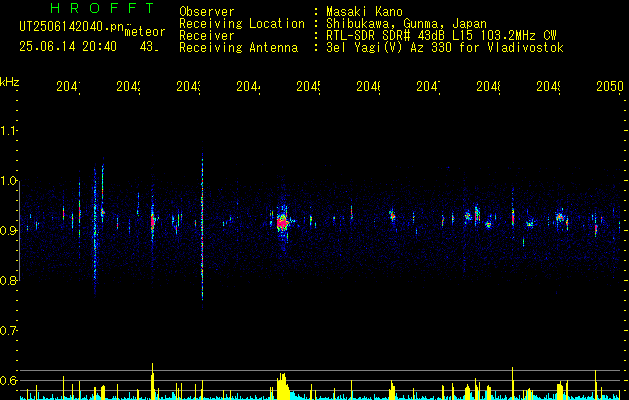Click the Receiving Location label
Screen dimensions: 629x400
[242, 24]
